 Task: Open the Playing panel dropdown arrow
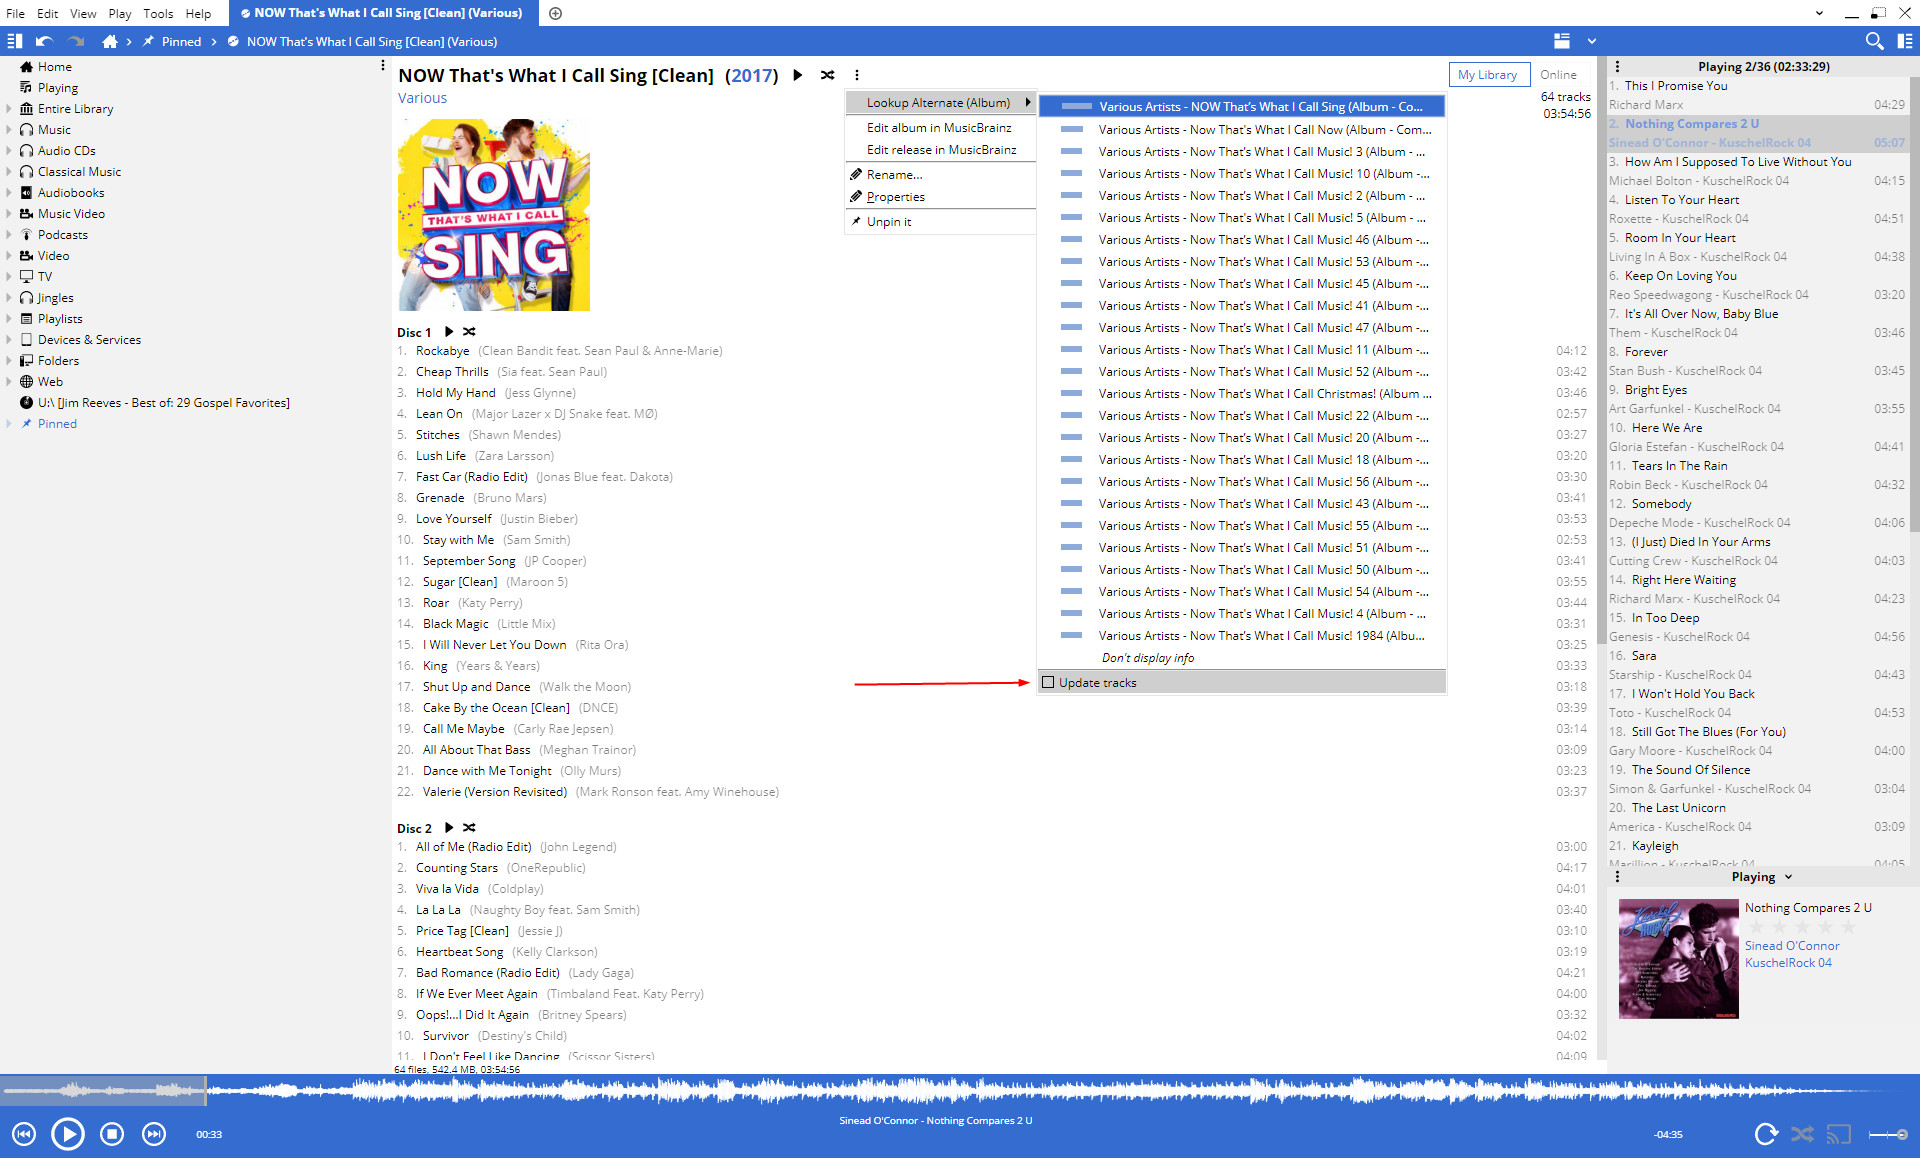1789,877
